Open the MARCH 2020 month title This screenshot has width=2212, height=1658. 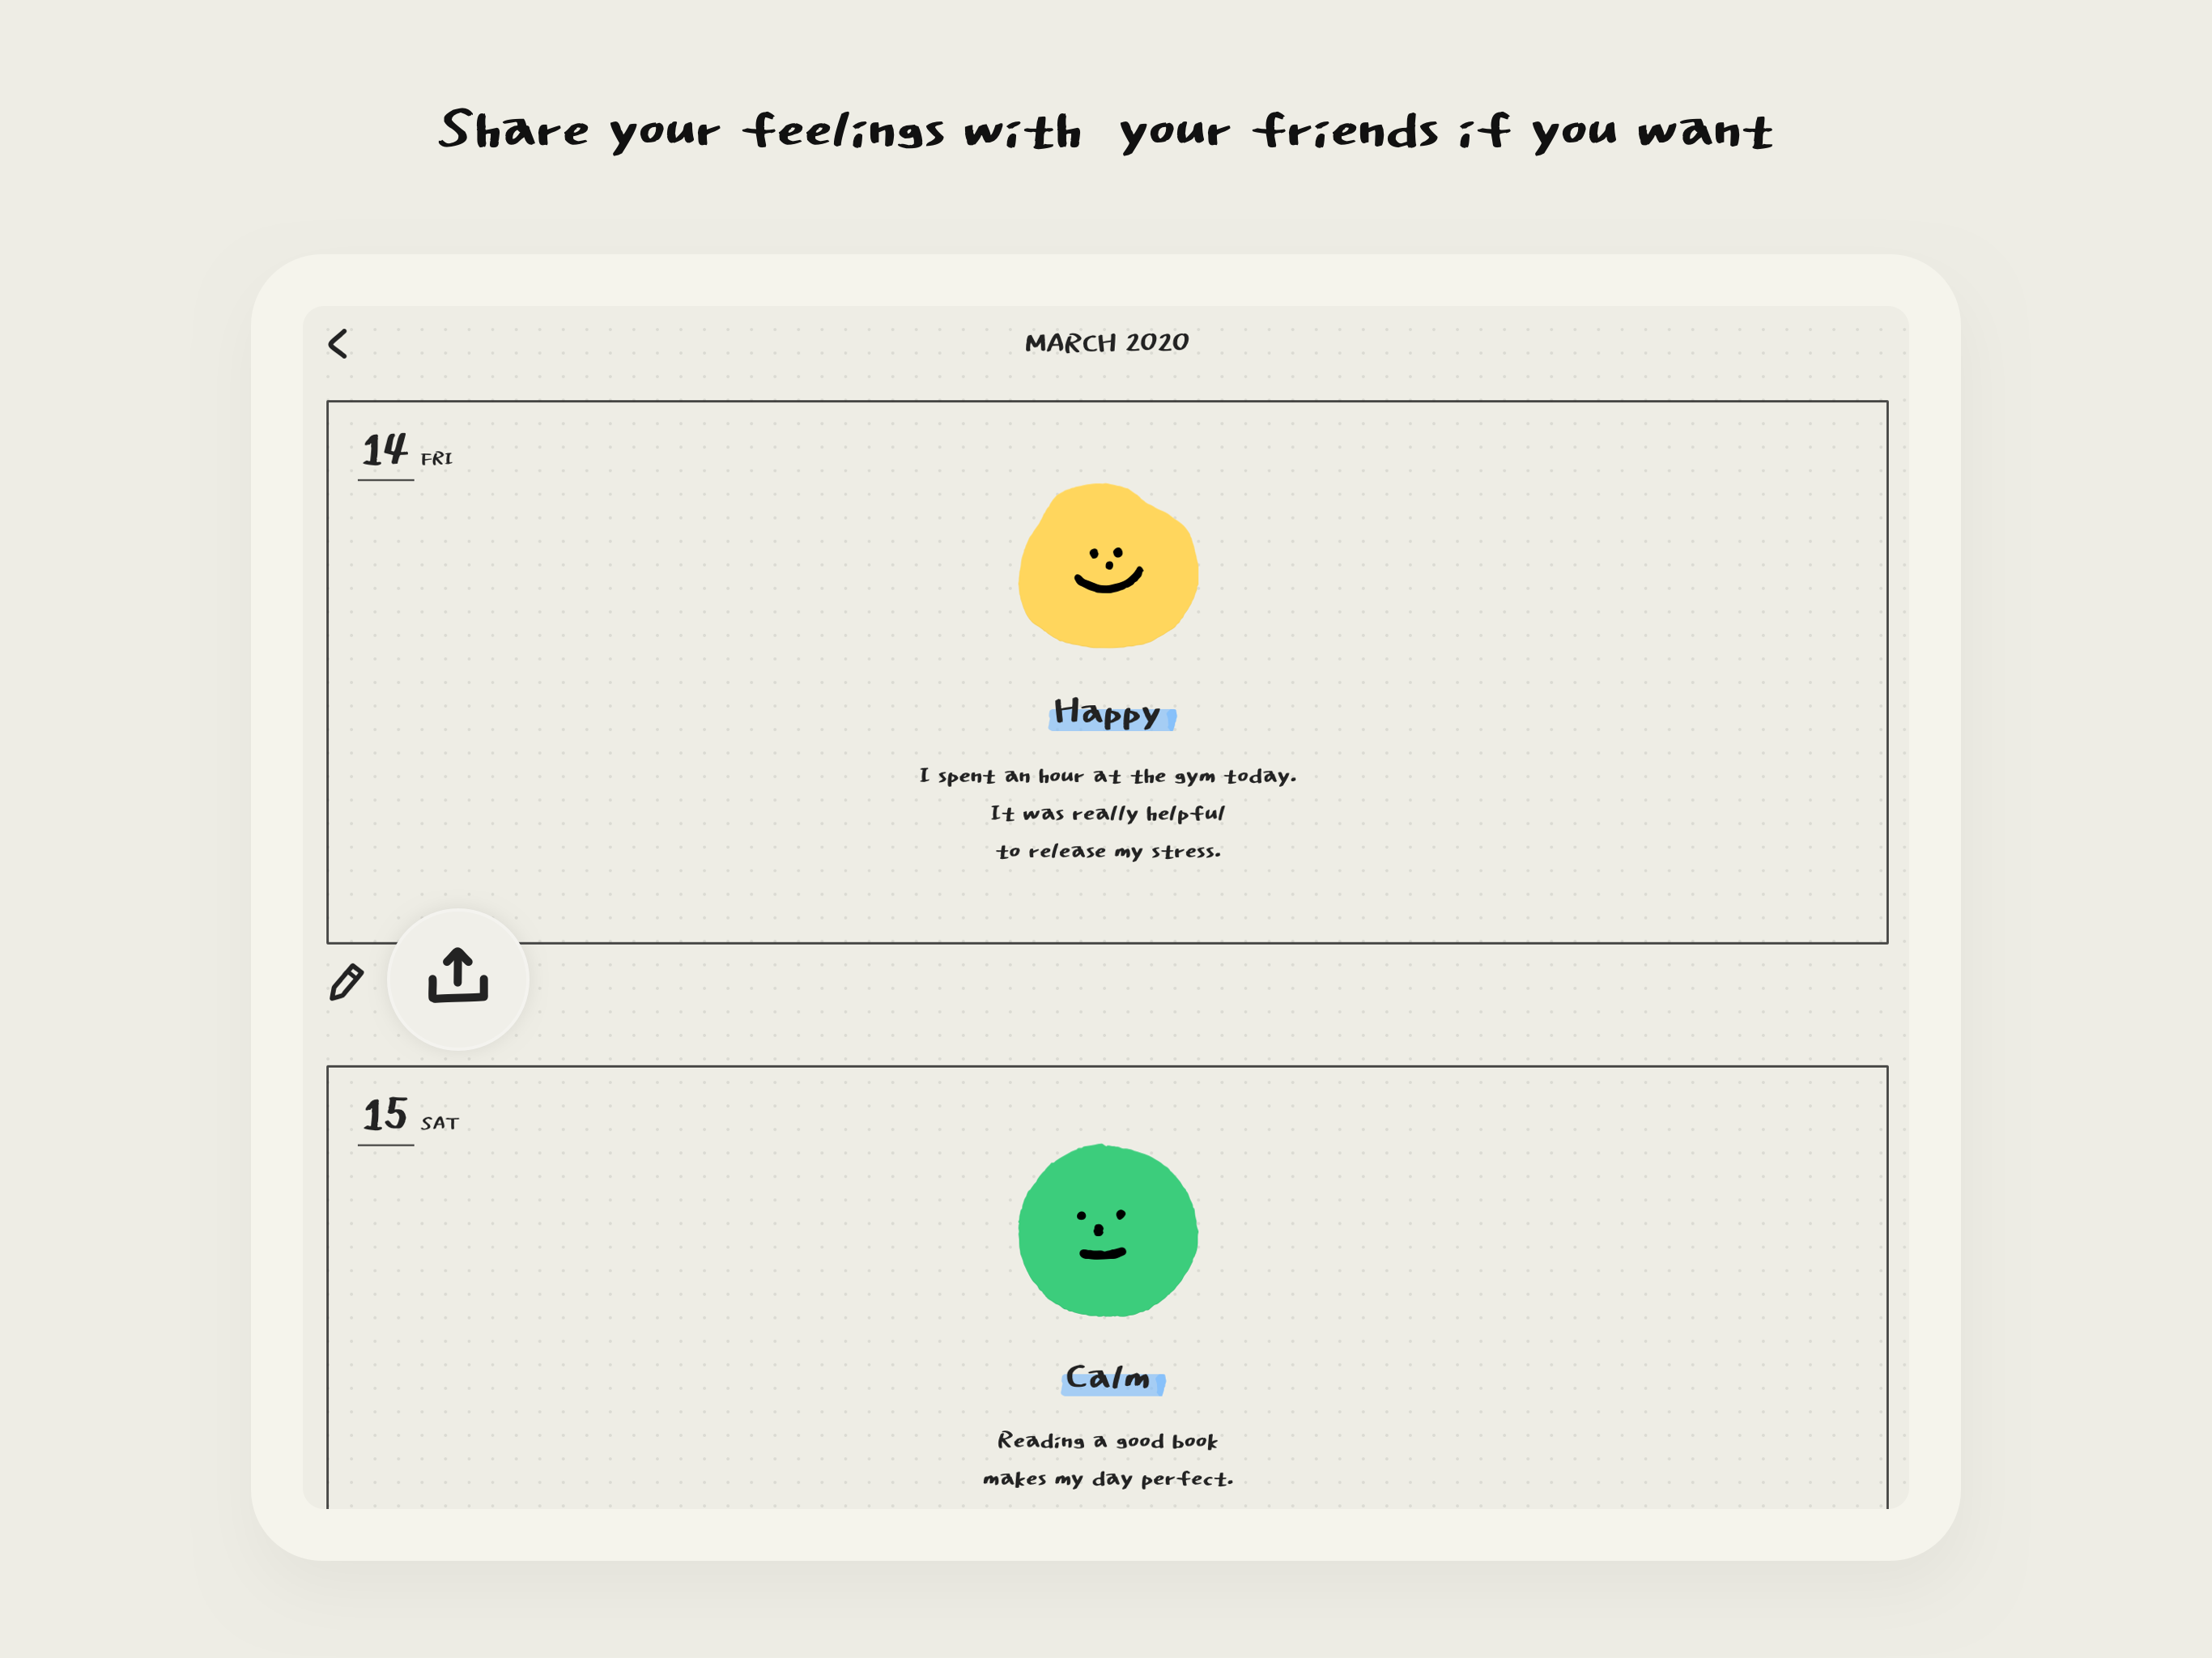(1106, 343)
